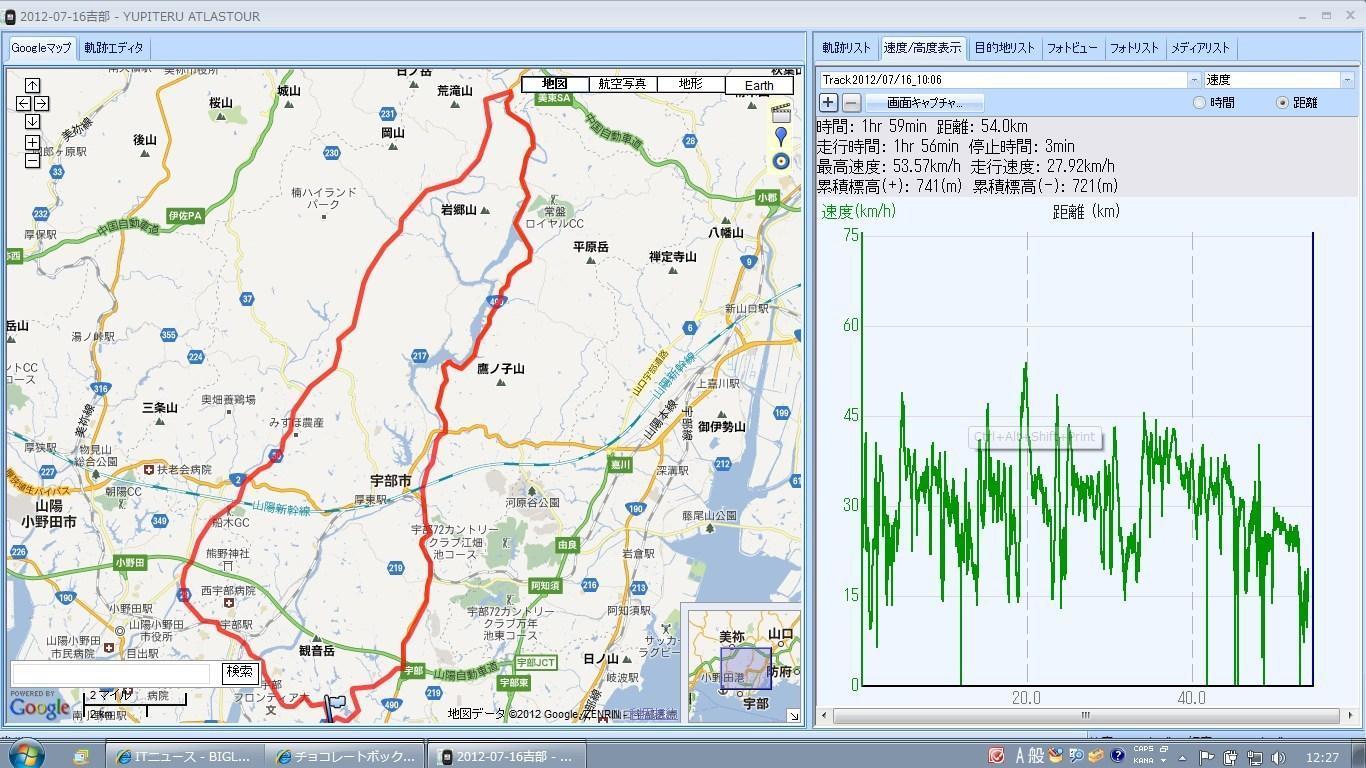
Task: Click the movie clapperboard icon on the map
Action: coord(781,112)
